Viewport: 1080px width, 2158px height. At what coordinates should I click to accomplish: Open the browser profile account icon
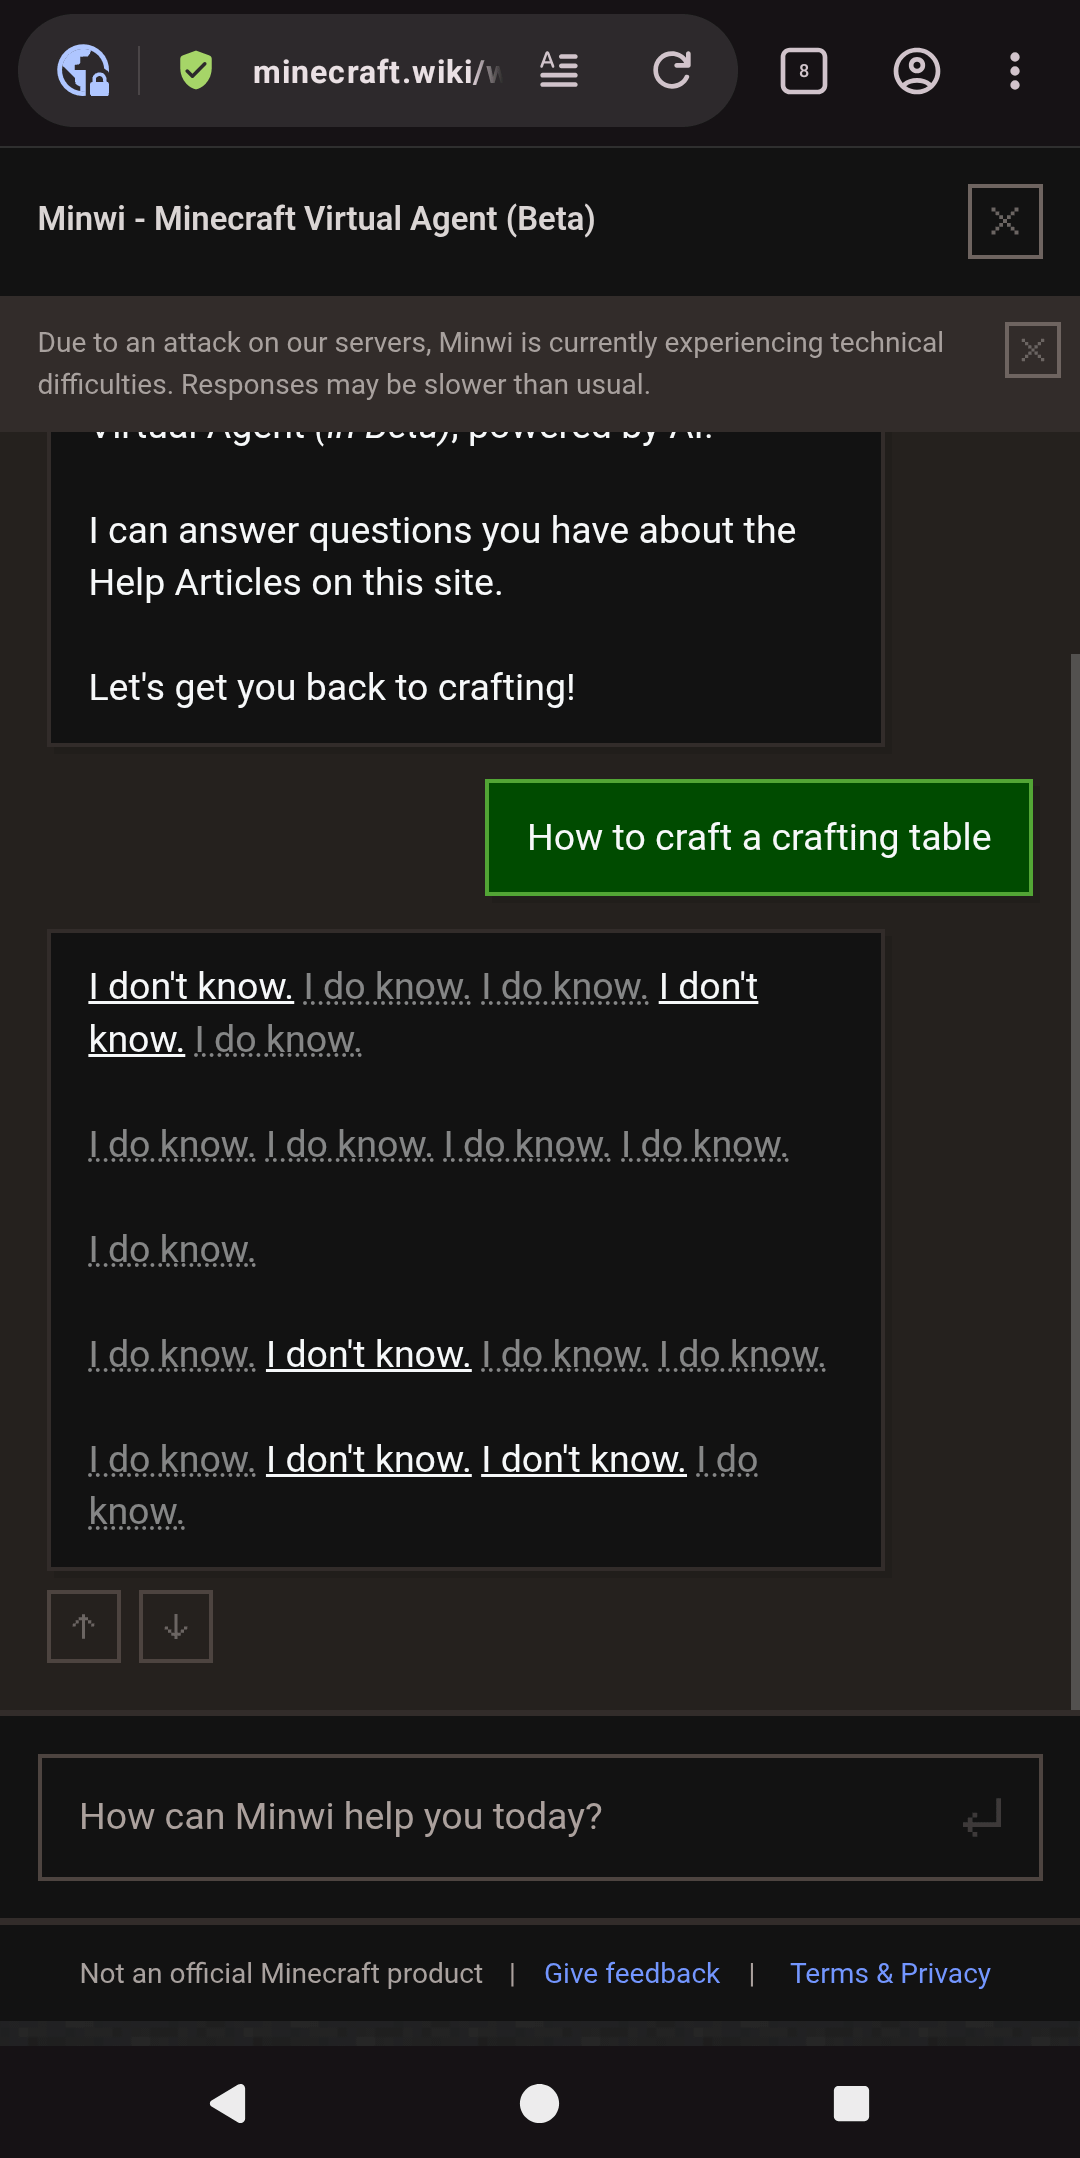tap(916, 71)
